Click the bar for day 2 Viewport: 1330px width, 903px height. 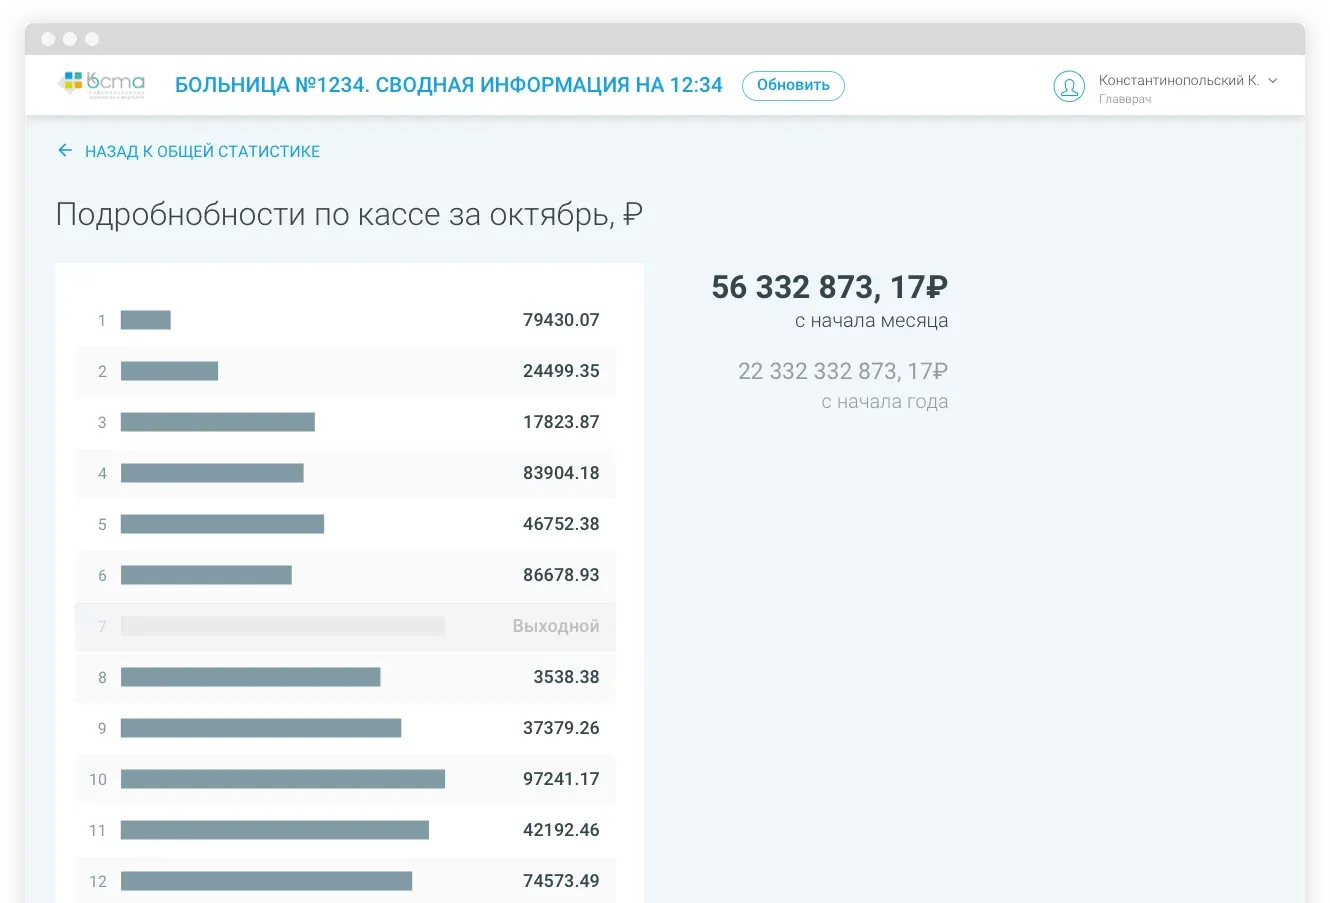tap(169, 371)
